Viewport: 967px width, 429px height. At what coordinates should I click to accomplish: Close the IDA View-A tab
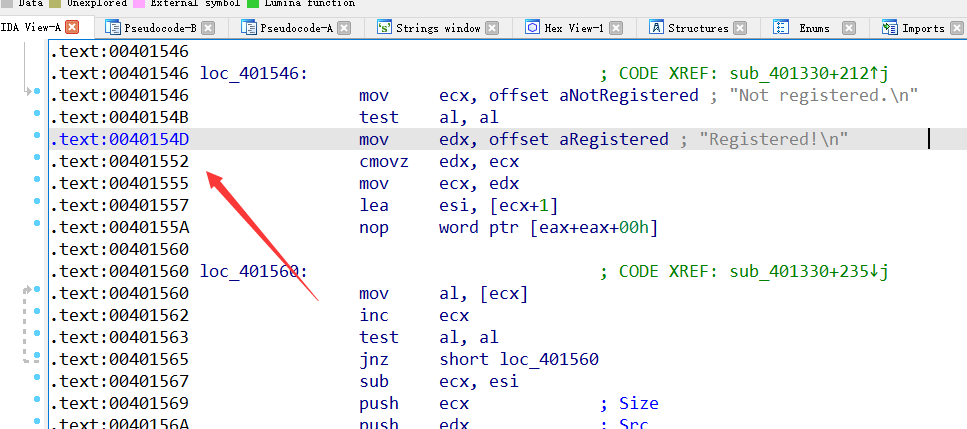73,27
